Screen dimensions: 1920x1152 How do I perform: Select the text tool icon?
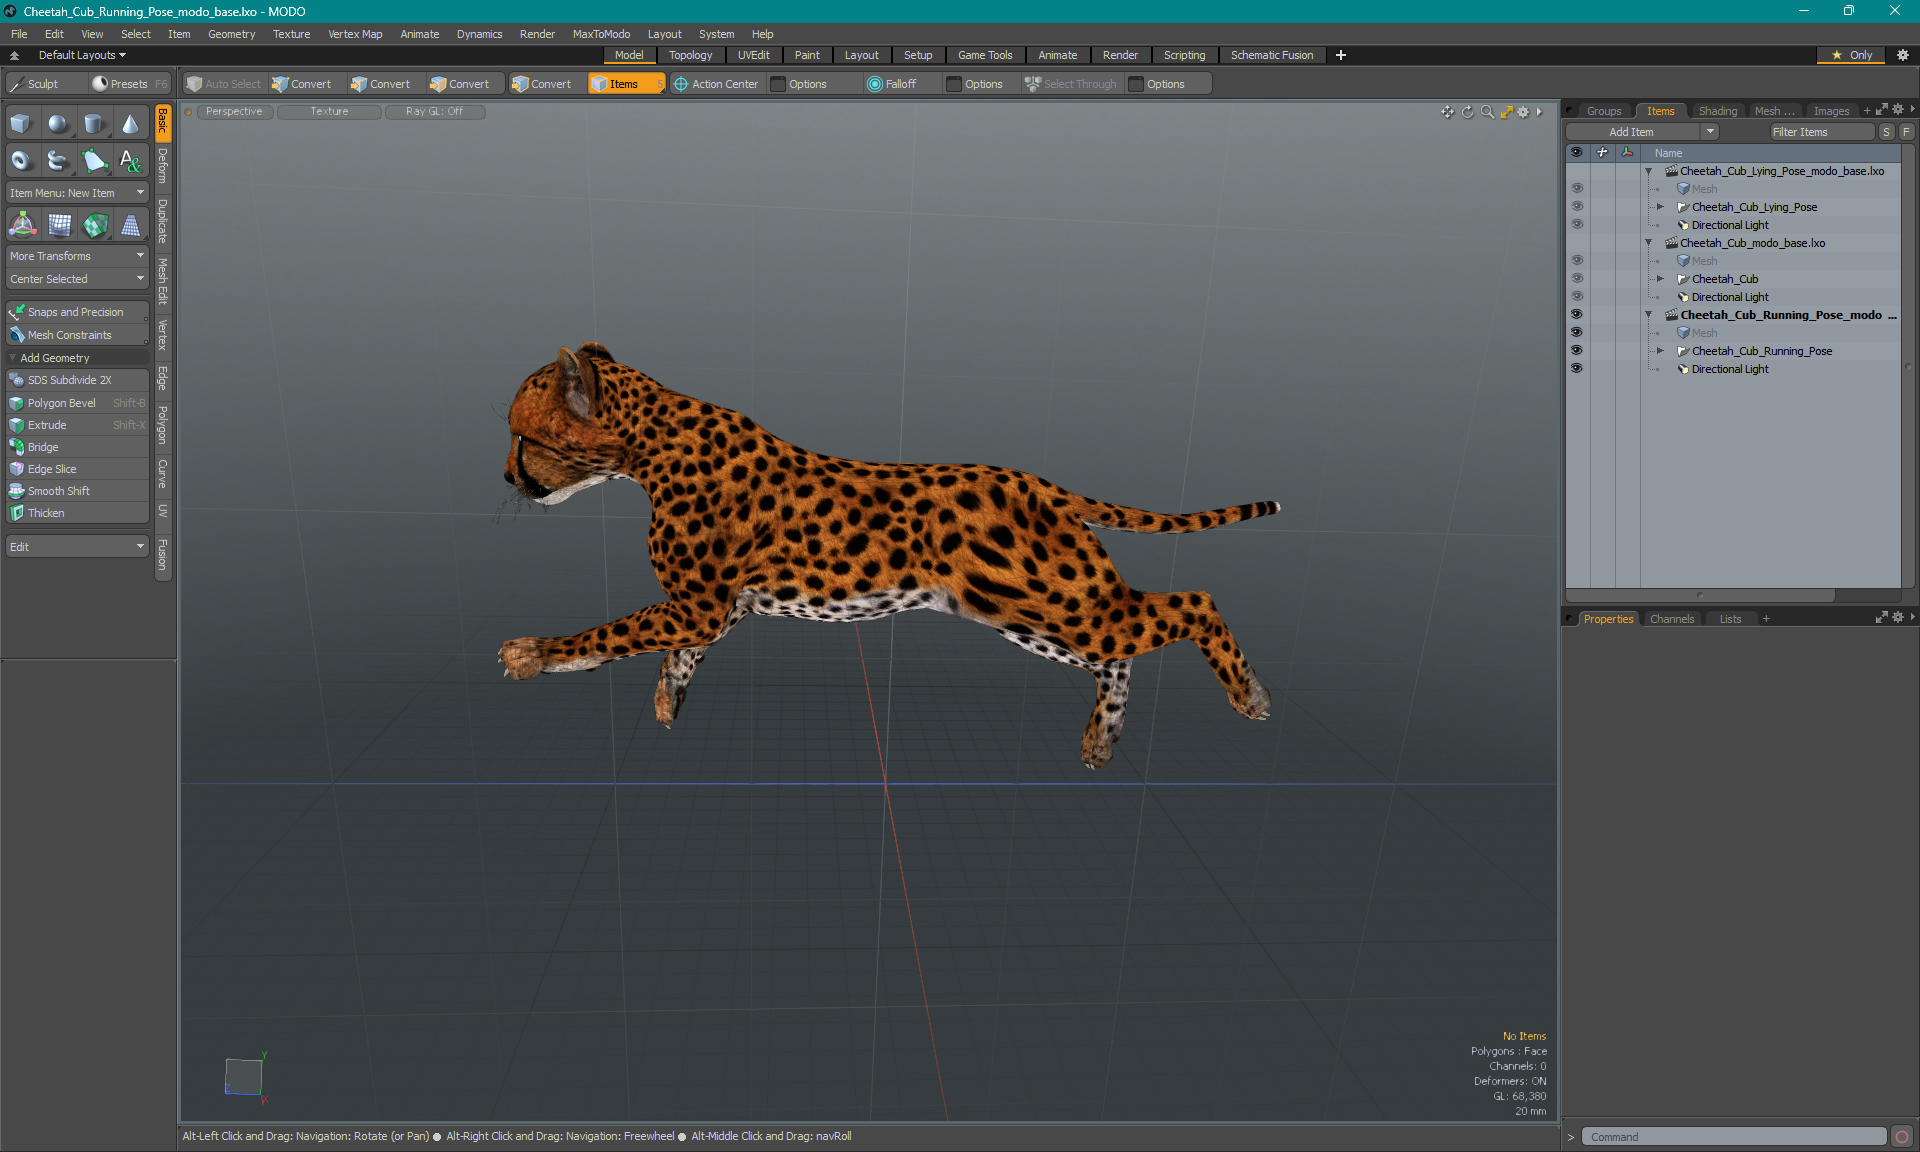coord(130,160)
